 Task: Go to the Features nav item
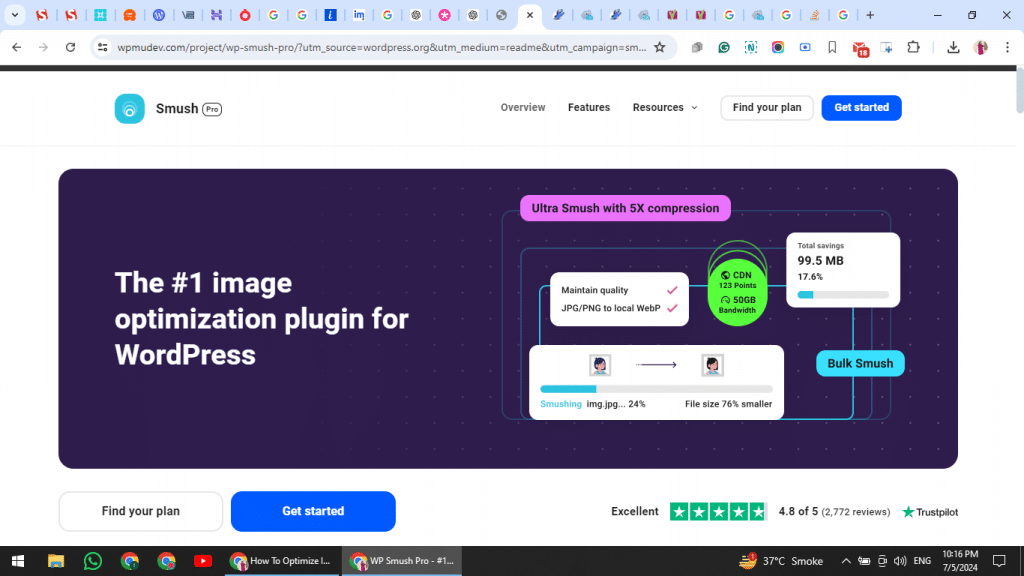pos(589,108)
